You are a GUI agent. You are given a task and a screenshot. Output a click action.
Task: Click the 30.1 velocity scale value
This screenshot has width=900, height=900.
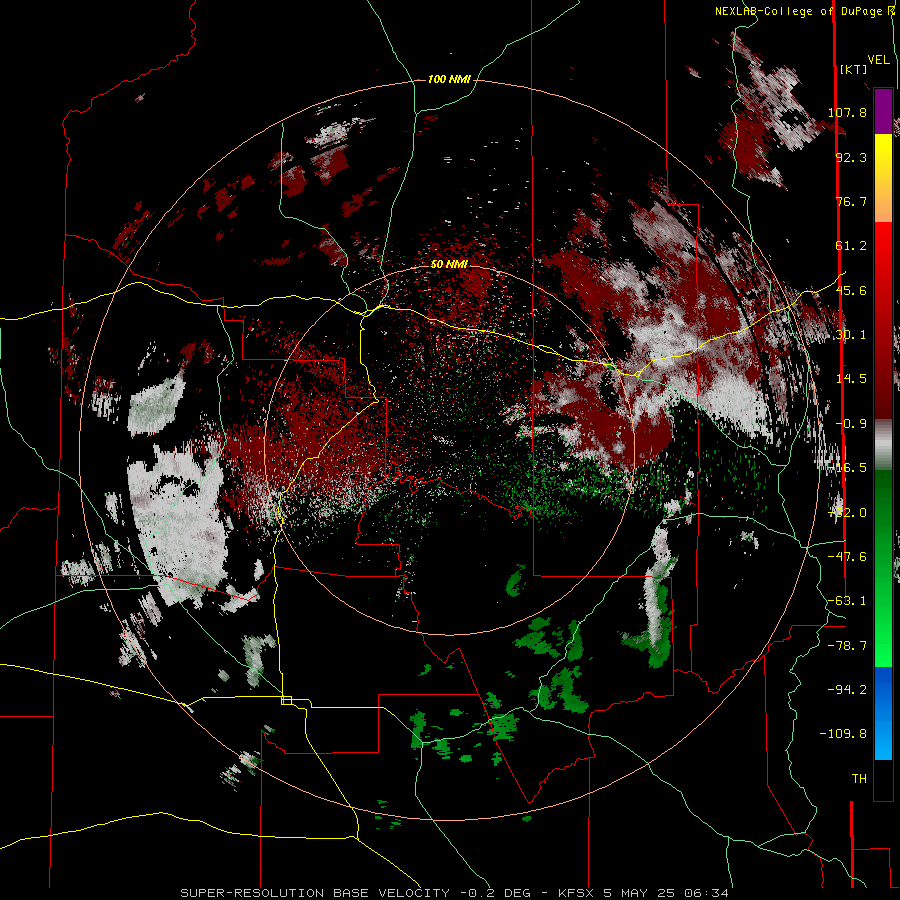pyautogui.click(x=851, y=335)
